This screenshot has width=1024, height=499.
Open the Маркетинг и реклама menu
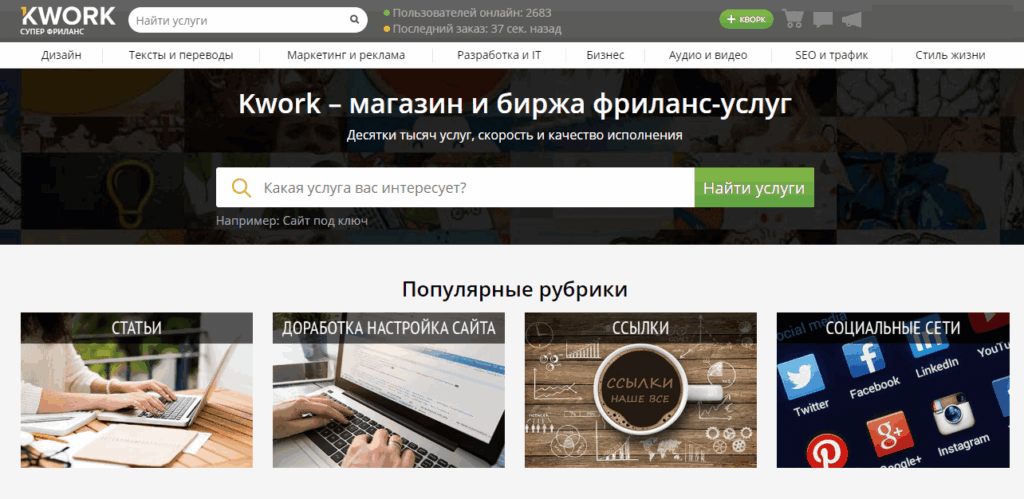tap(346, 56)
